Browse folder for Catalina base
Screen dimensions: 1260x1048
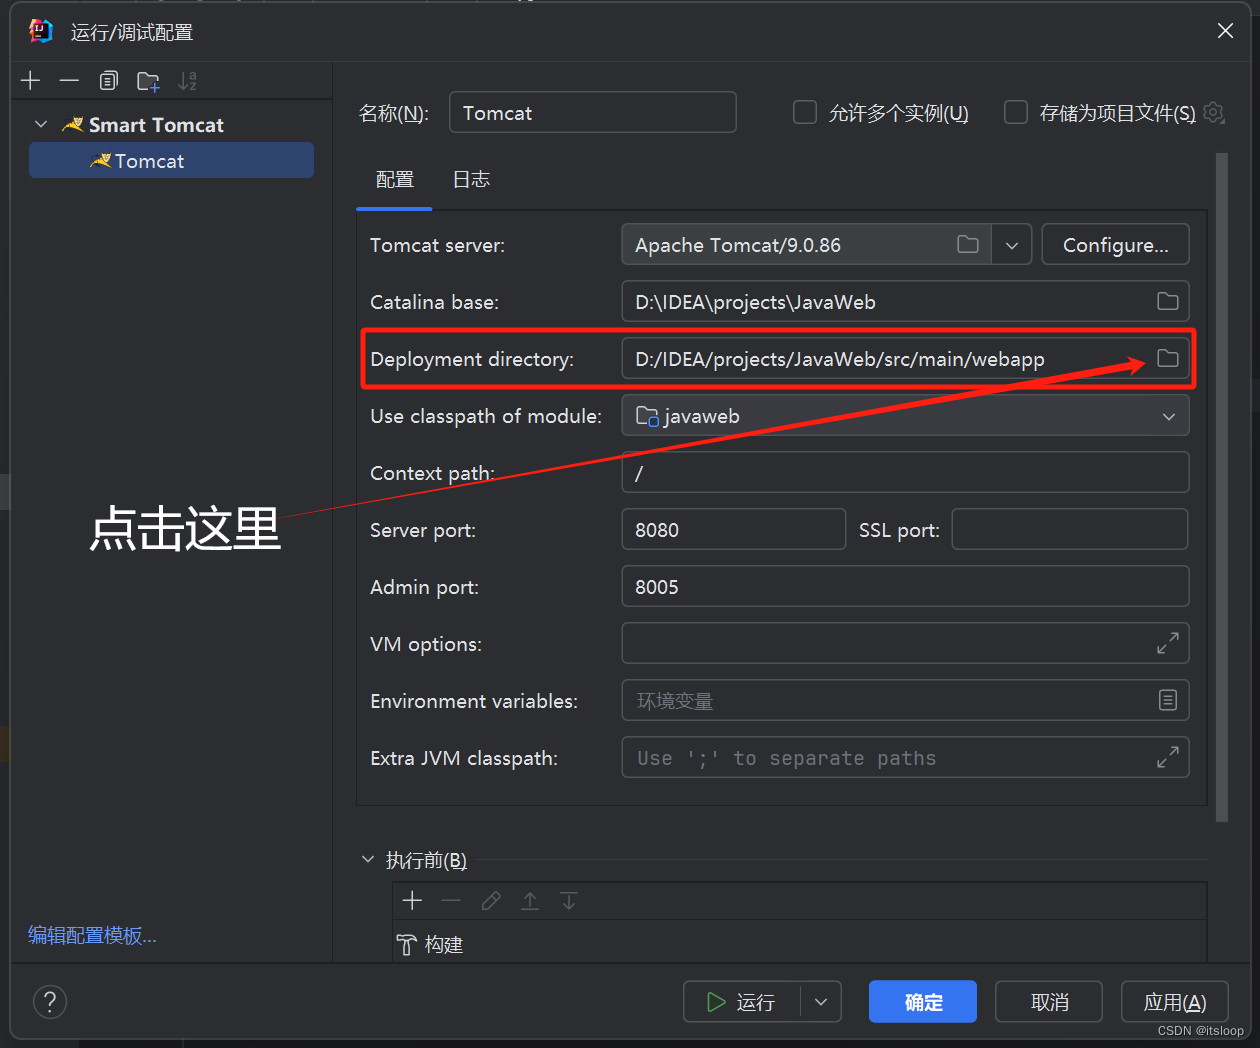click(1167, 301)
